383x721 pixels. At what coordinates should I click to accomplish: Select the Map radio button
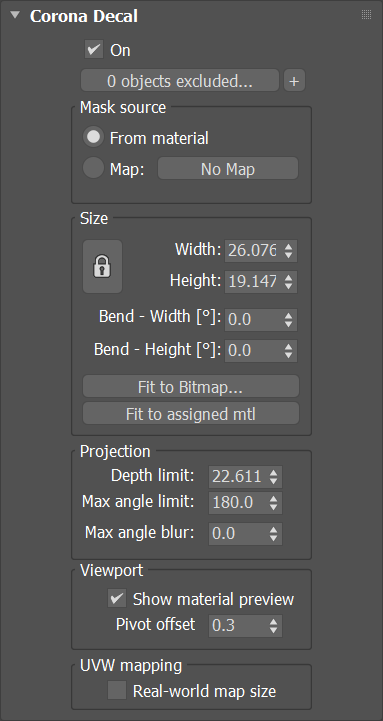93,168
